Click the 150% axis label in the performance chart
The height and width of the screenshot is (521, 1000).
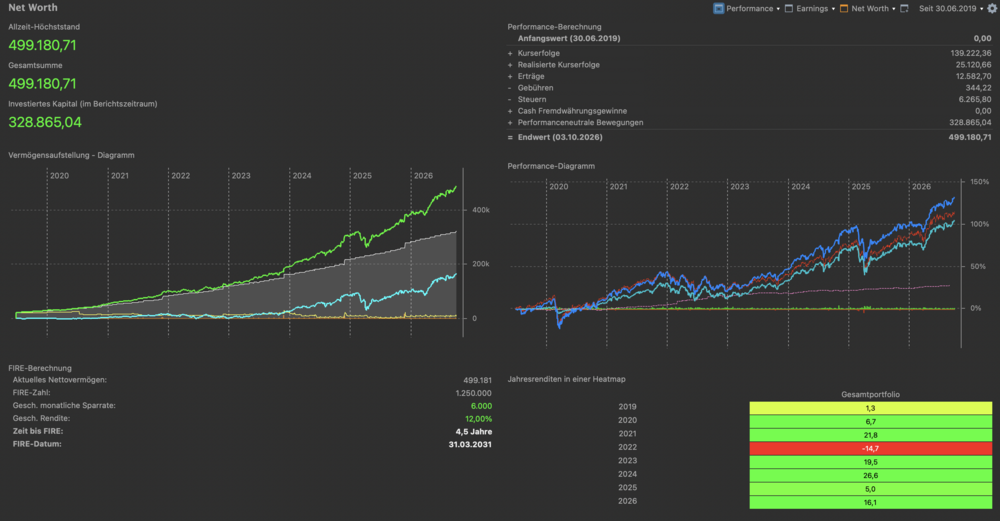980,182
